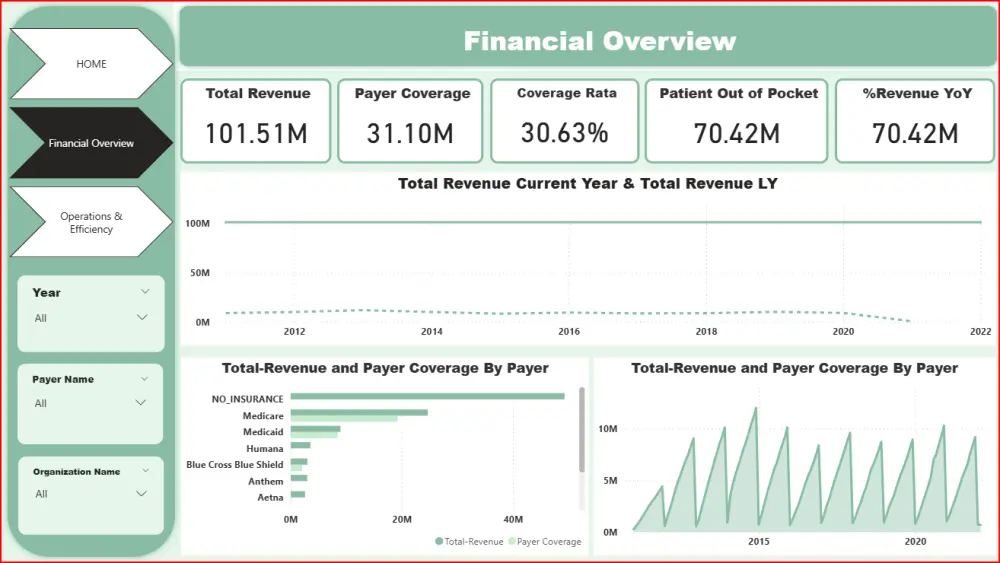The width and height of the screenshot is (1000, 563).
Task: Click the chevron beside the Organization Name header
Action: point(145,471)
